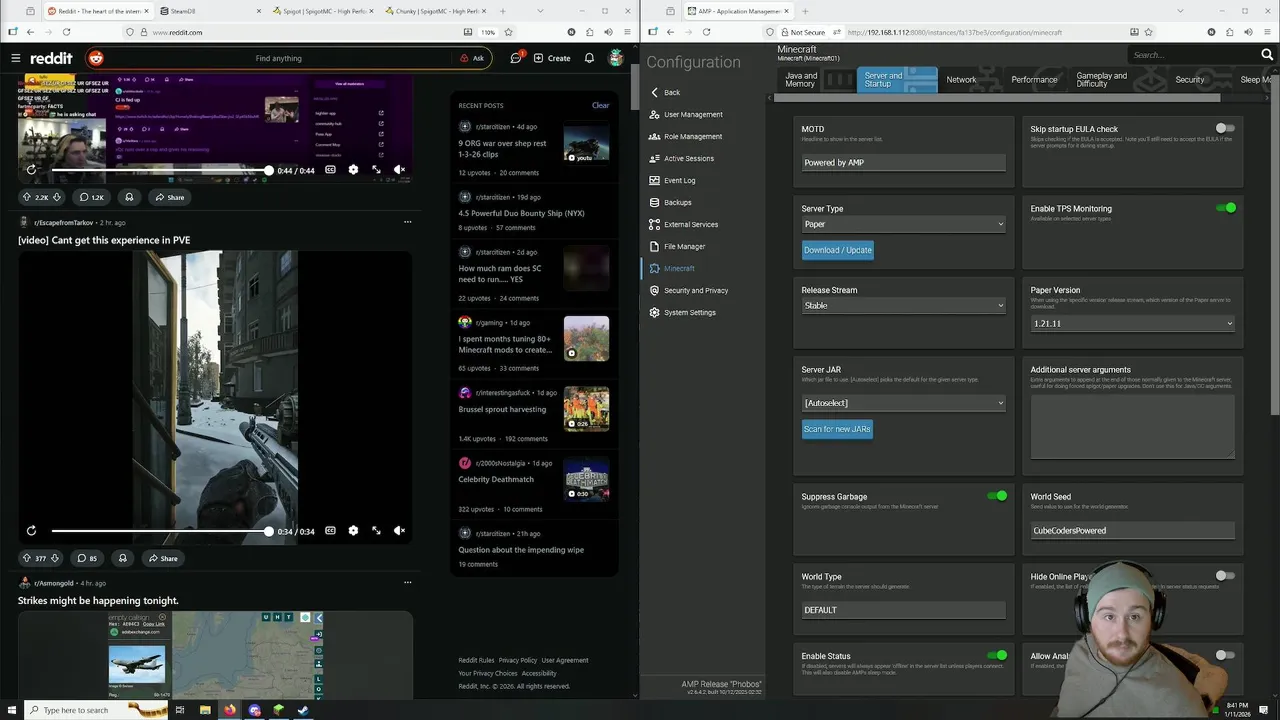The width and height of the screenshot is (1280, 720).
Task: Click Reddit Create post button
Action: [552, 58]
